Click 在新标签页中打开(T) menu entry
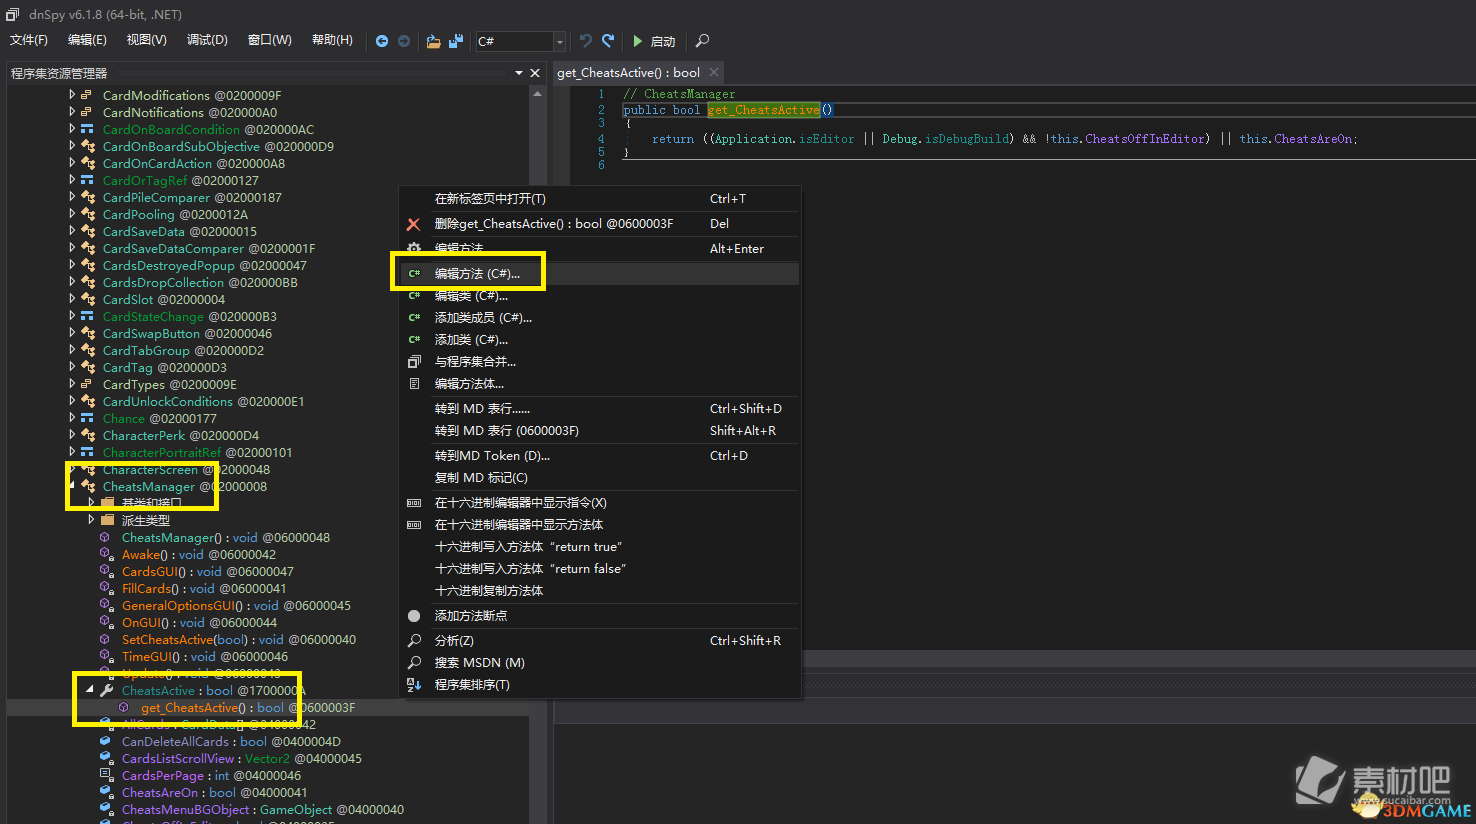 click(x=600, y=199)
